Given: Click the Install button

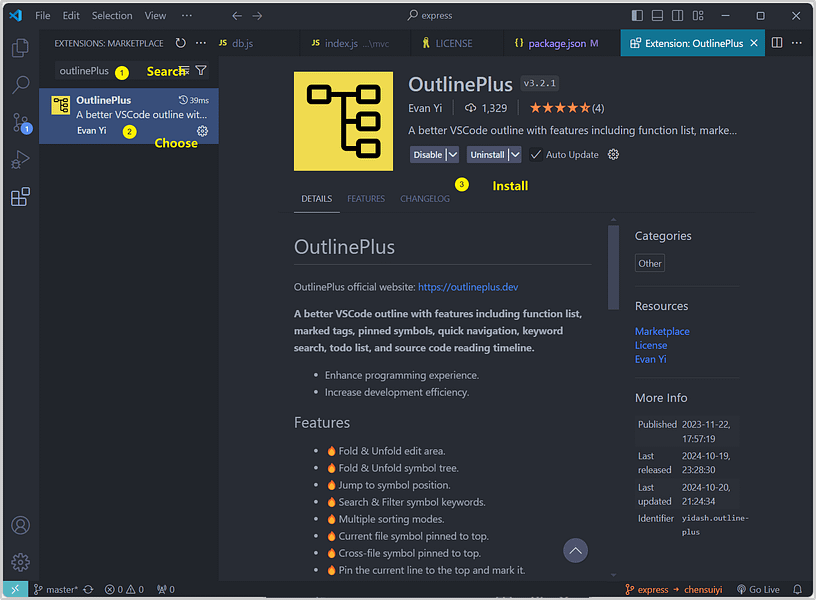Looking at the screenshot, I should 510,185.
